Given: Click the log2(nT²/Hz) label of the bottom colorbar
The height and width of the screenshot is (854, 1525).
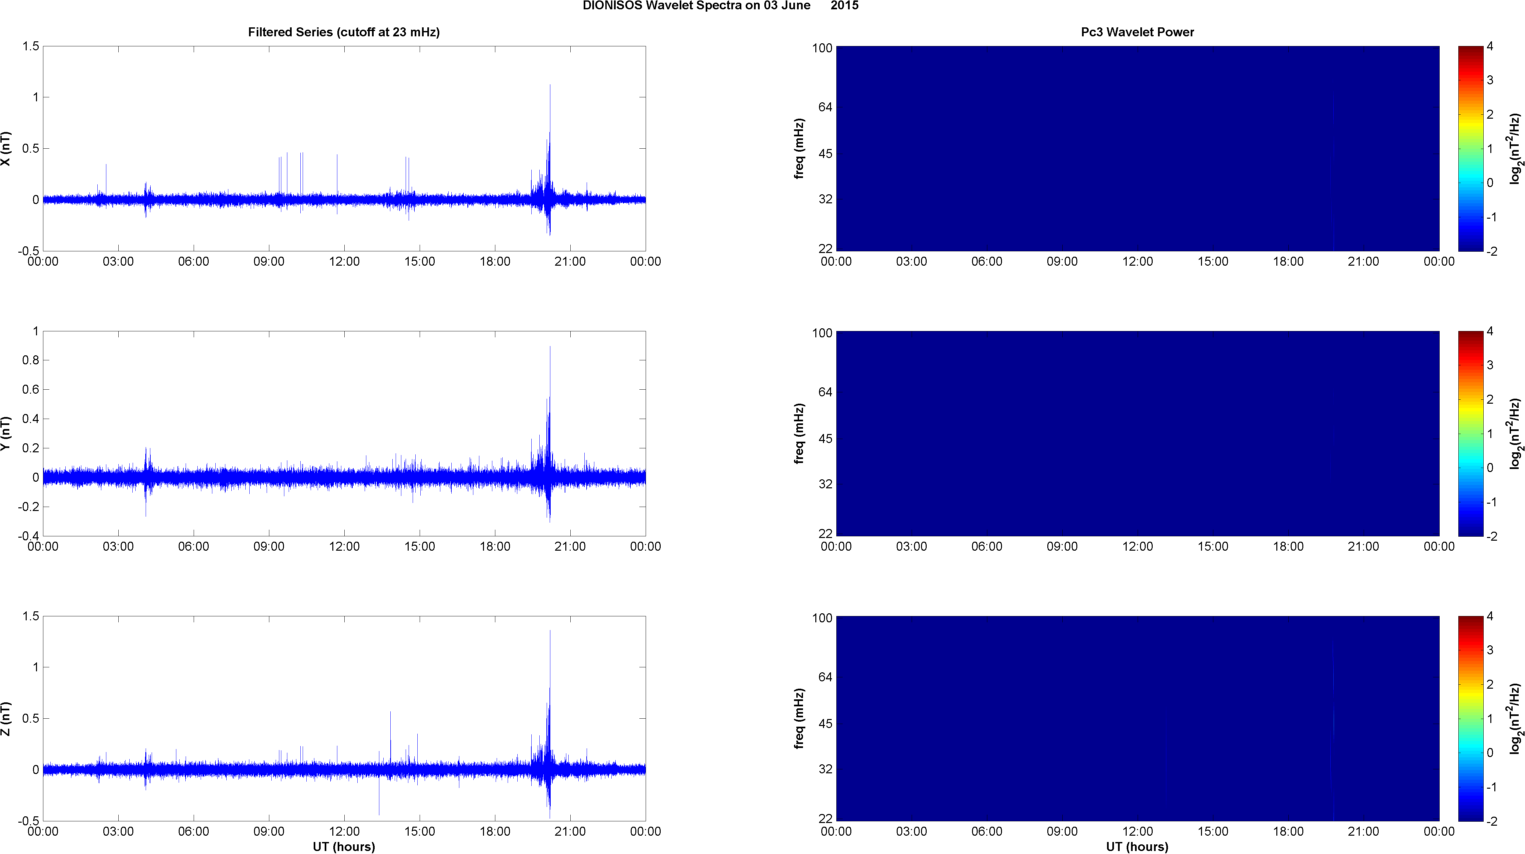Looking at the screenshot, I should point(1515,719).
